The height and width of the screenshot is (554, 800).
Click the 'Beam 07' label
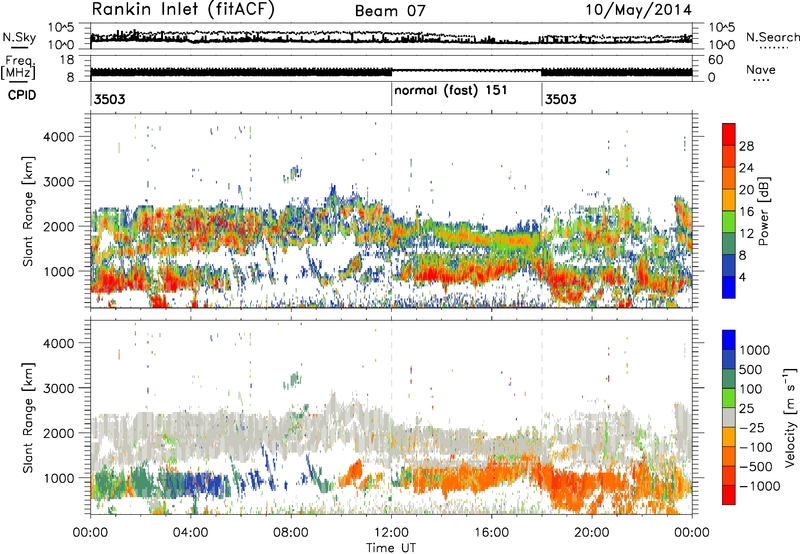[390, 11]
